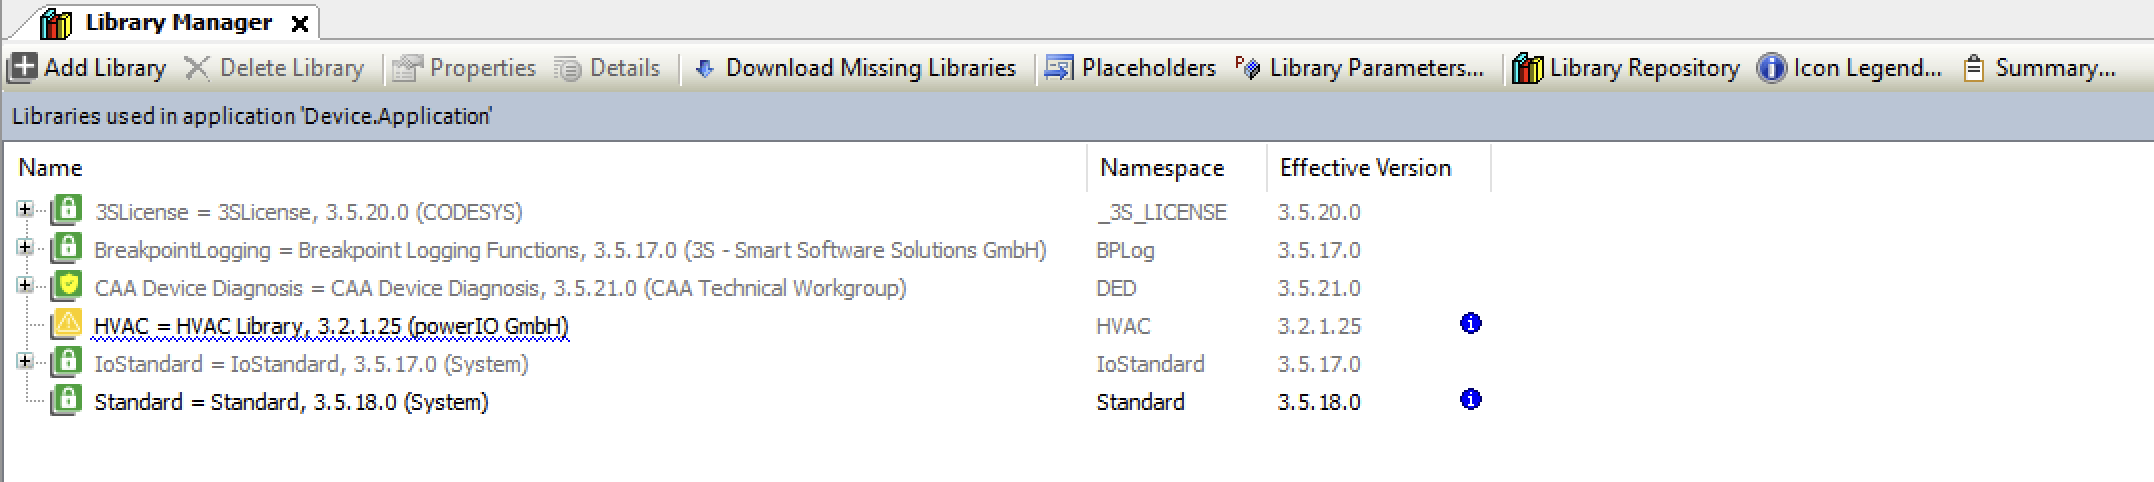Select the Standard 3.5.18.0 library row
Screen dimensions: 2154x482
click(291, 402)
